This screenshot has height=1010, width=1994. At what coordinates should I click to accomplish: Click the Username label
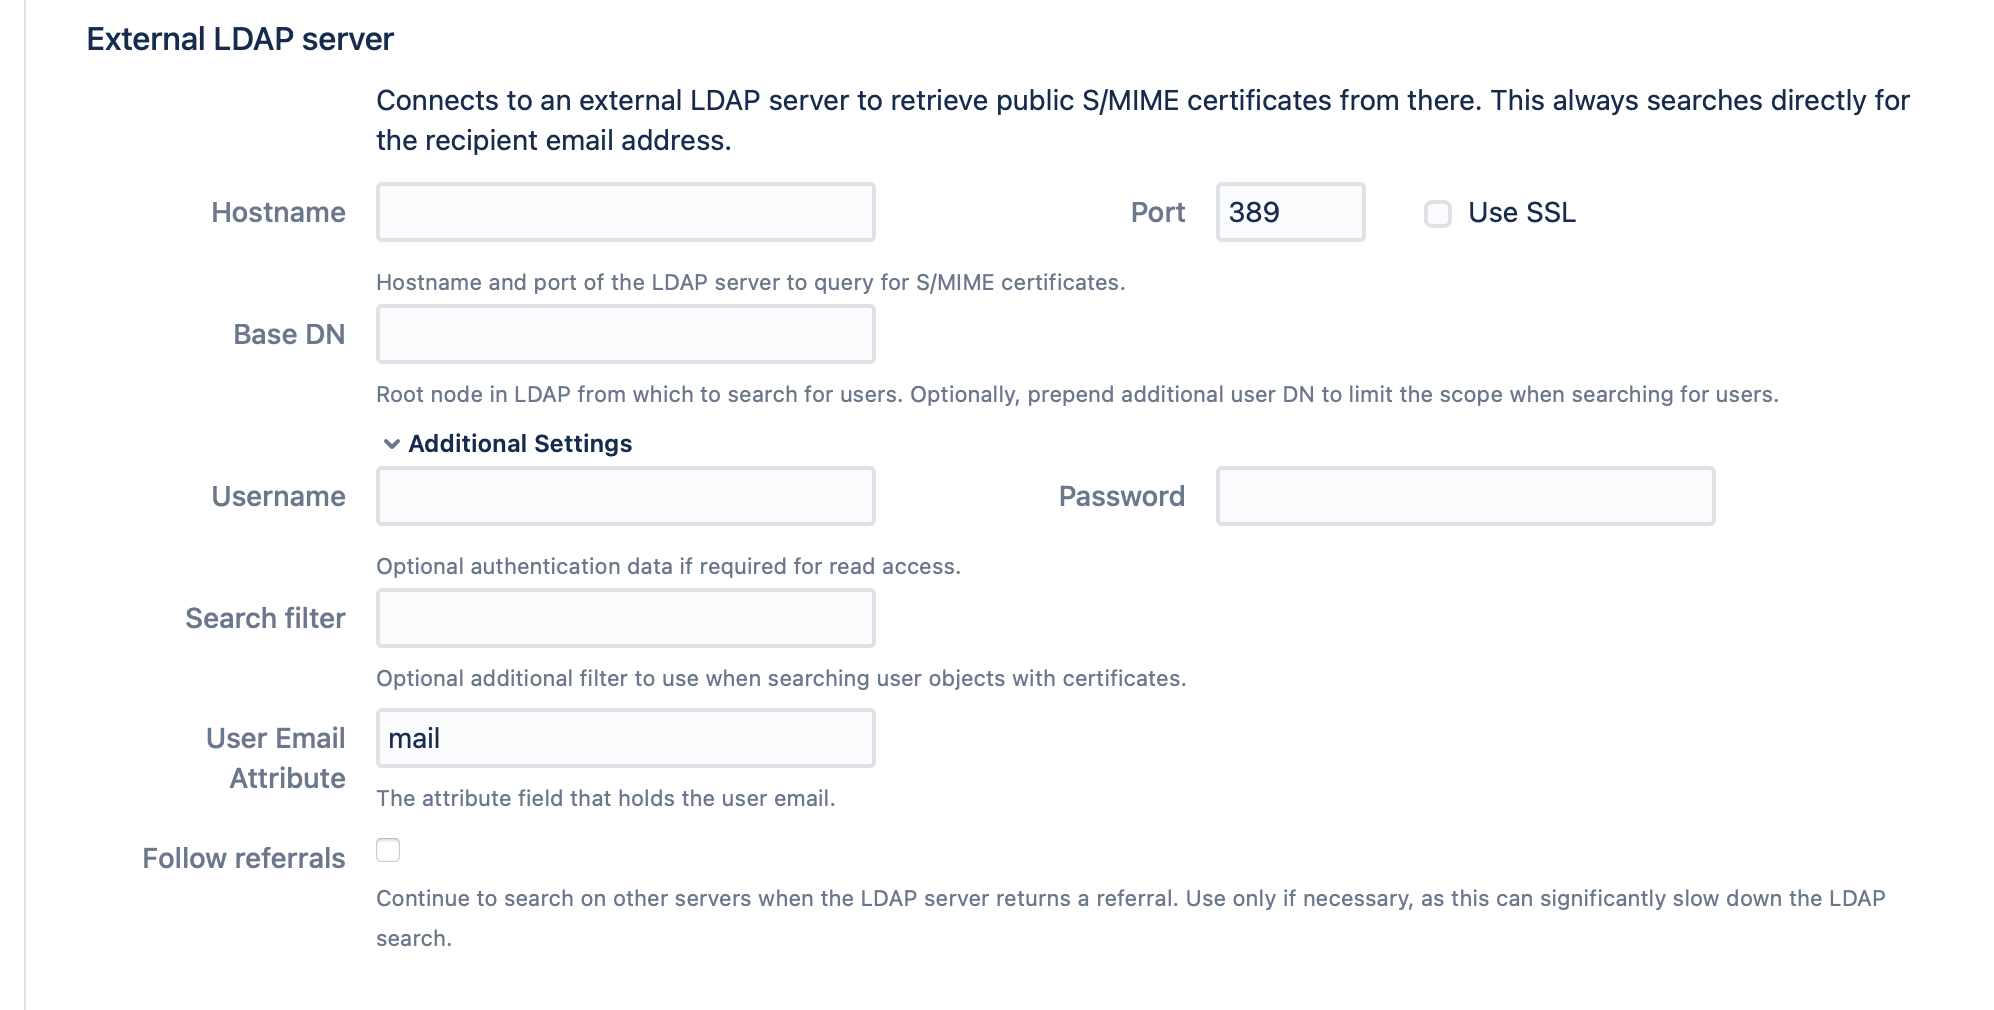[278, 497]
